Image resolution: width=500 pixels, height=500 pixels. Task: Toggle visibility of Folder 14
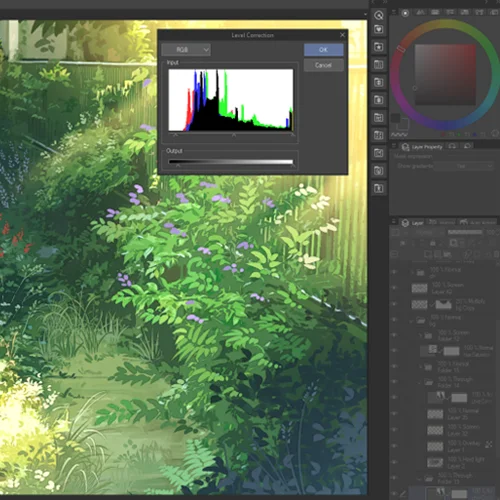pos(394,382)
